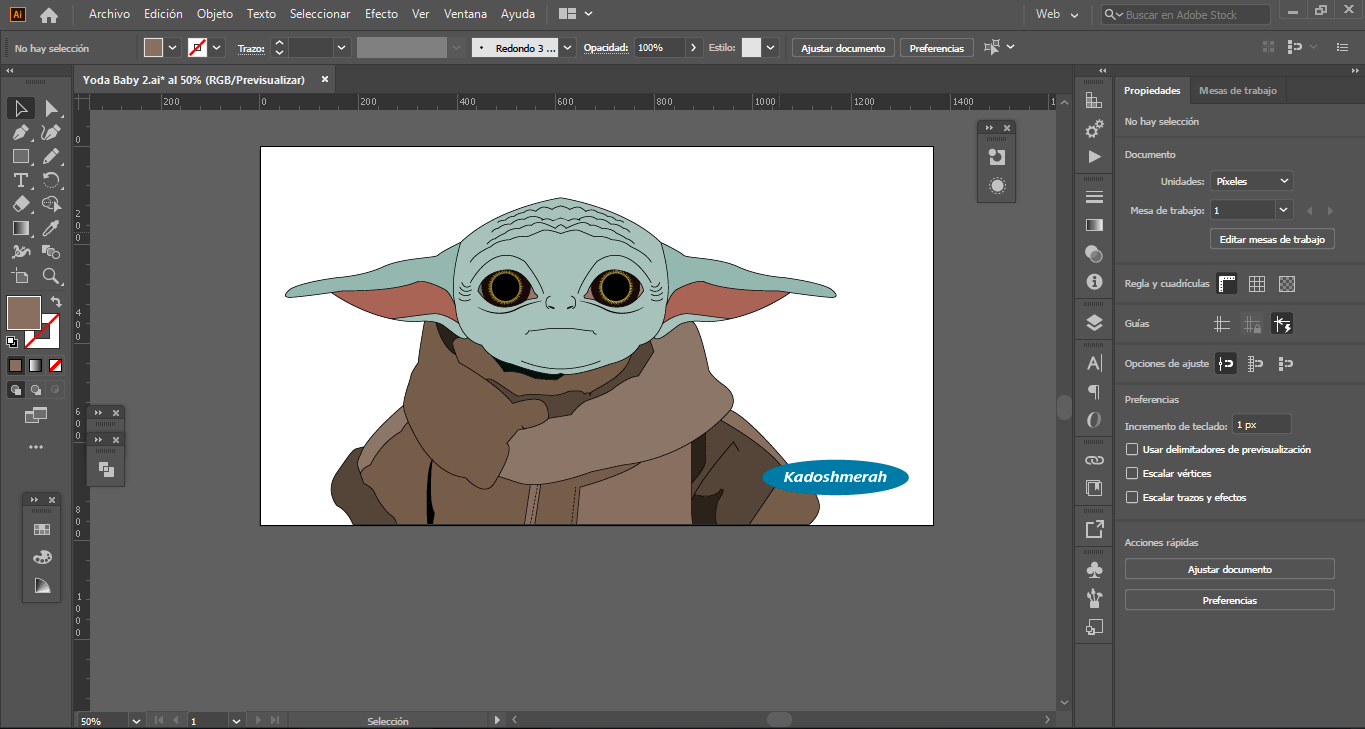Open the Edit Toolbar three dots
Viewport: 1365px width, 729px height.
click(x=36, y=447)
